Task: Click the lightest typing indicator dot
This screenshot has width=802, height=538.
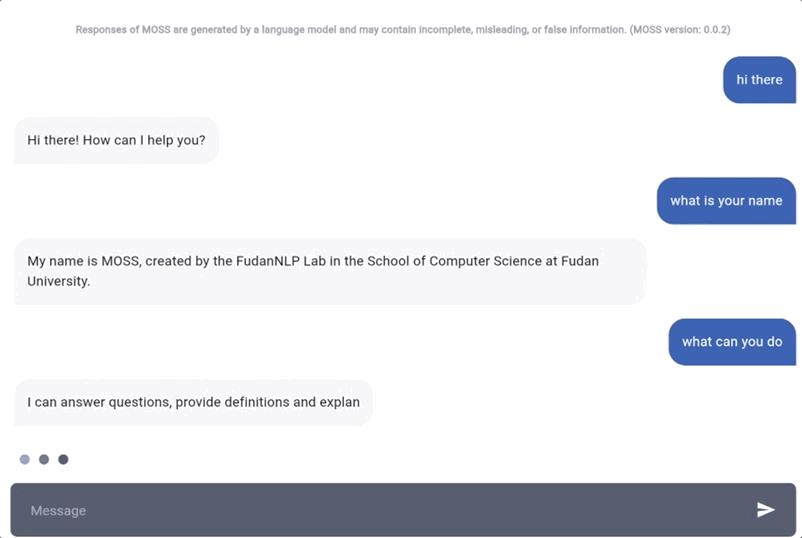Action: click(25, 459)
